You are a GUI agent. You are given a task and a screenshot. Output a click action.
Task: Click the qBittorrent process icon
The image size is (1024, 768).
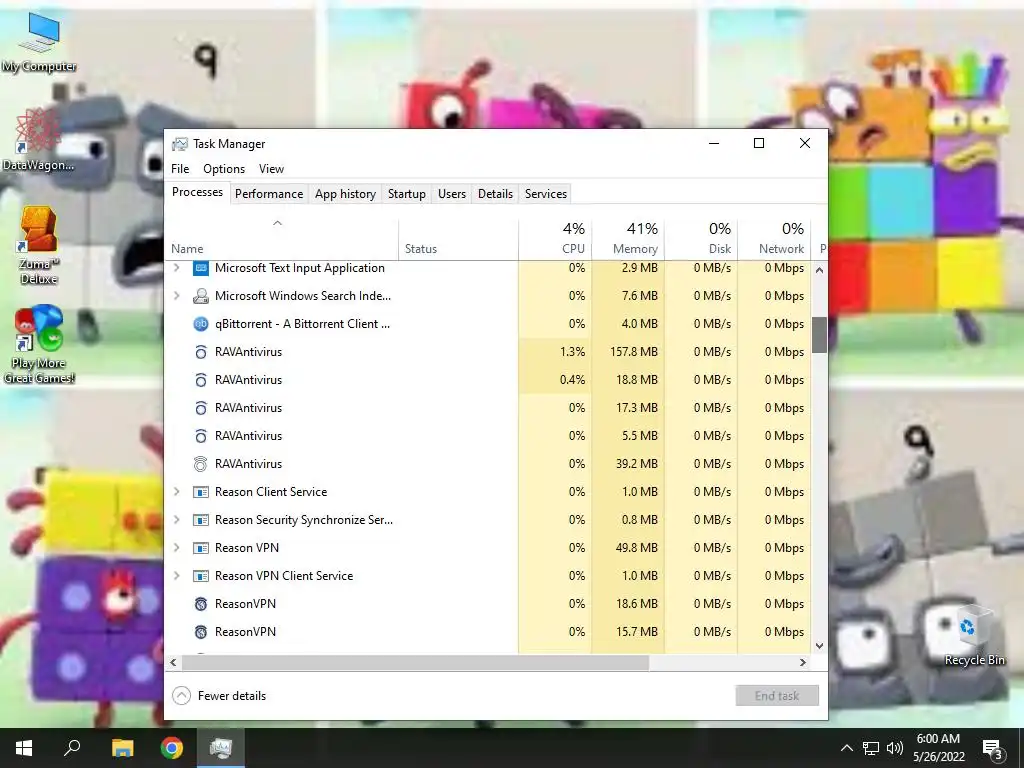coord(200,324)
